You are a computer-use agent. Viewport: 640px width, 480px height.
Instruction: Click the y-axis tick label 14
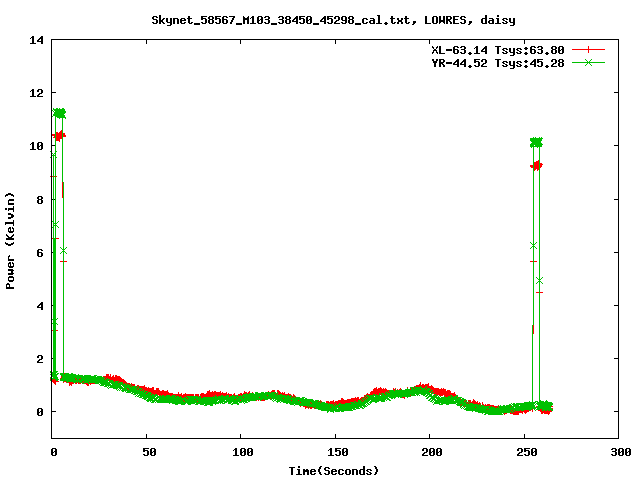36,40
